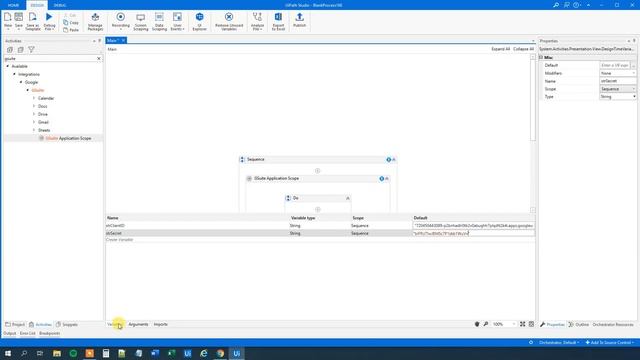Click the Save icon in ribbon
The width and height of the screenshot is (640, 360).
pos(19,17)
